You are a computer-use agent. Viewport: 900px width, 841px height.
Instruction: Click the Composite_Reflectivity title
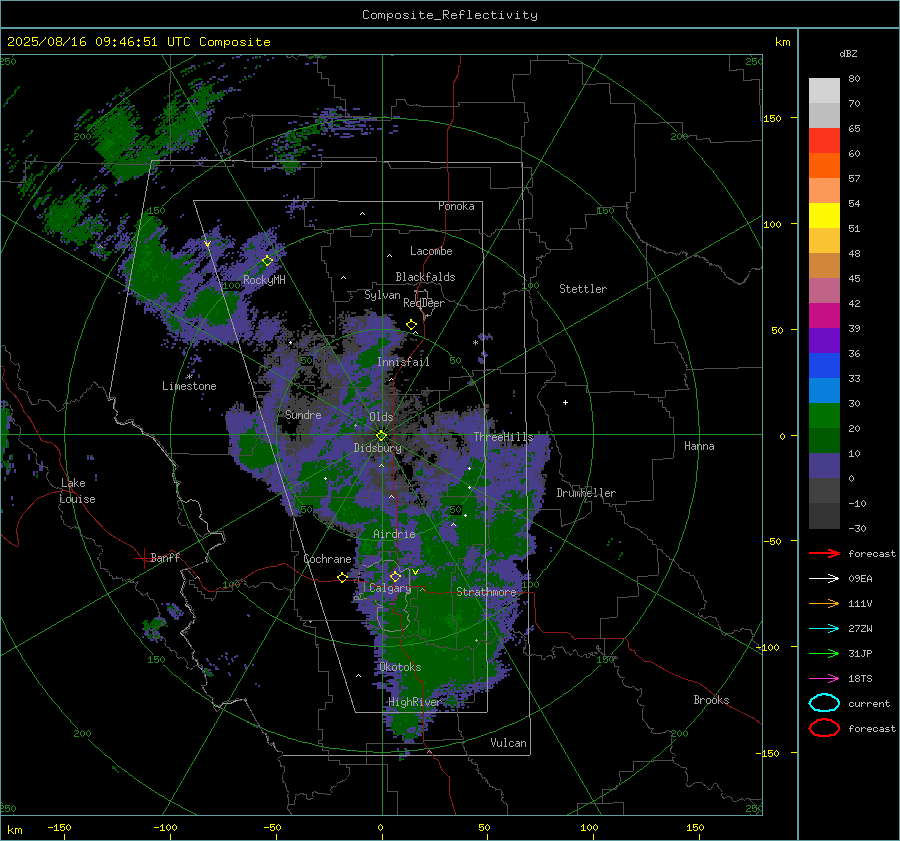click(x=450, y=15)
